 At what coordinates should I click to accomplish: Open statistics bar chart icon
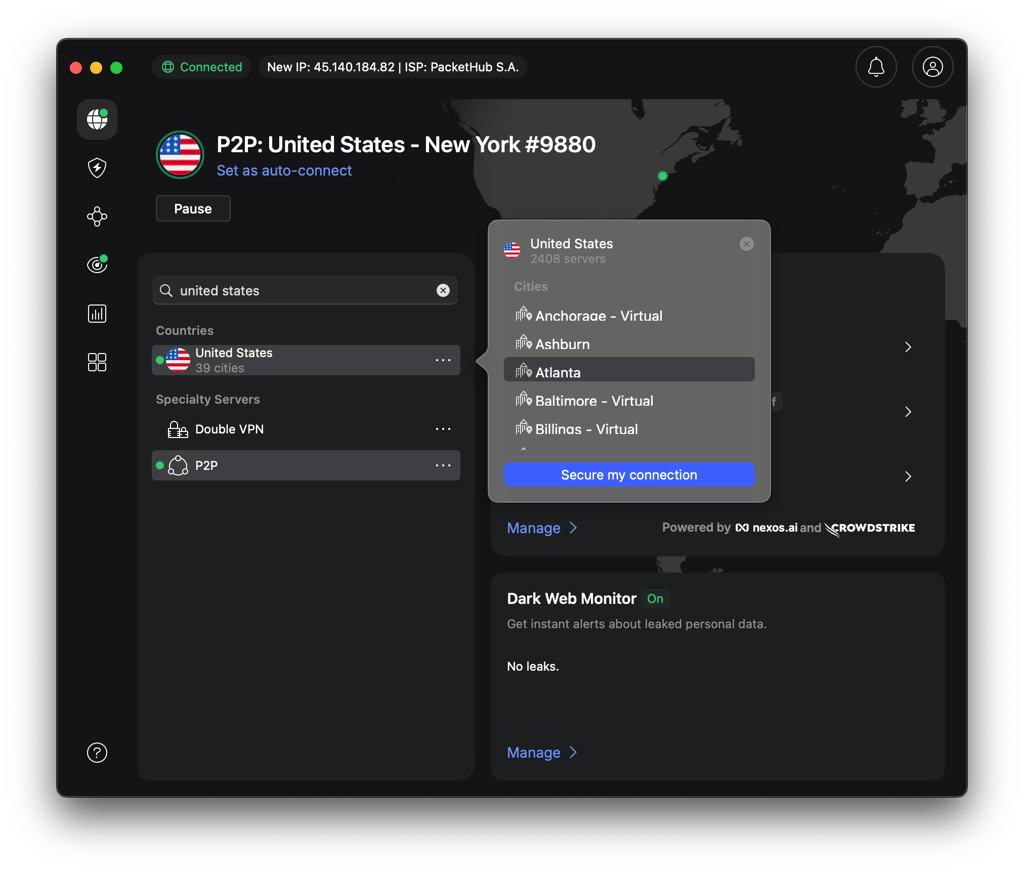coord(97,314)
